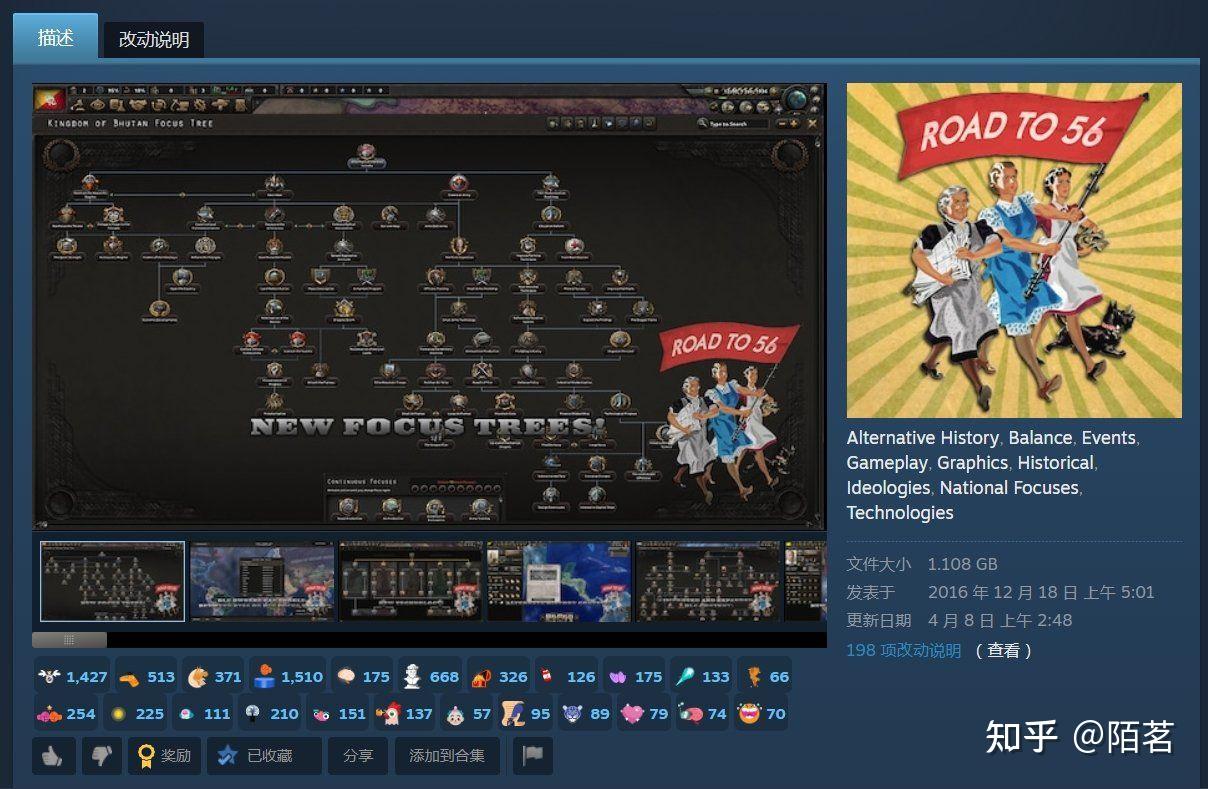The width and height of the screenshot is (1208, 789).
Task: Click the 查看 link
Action: coord(1004,650)
